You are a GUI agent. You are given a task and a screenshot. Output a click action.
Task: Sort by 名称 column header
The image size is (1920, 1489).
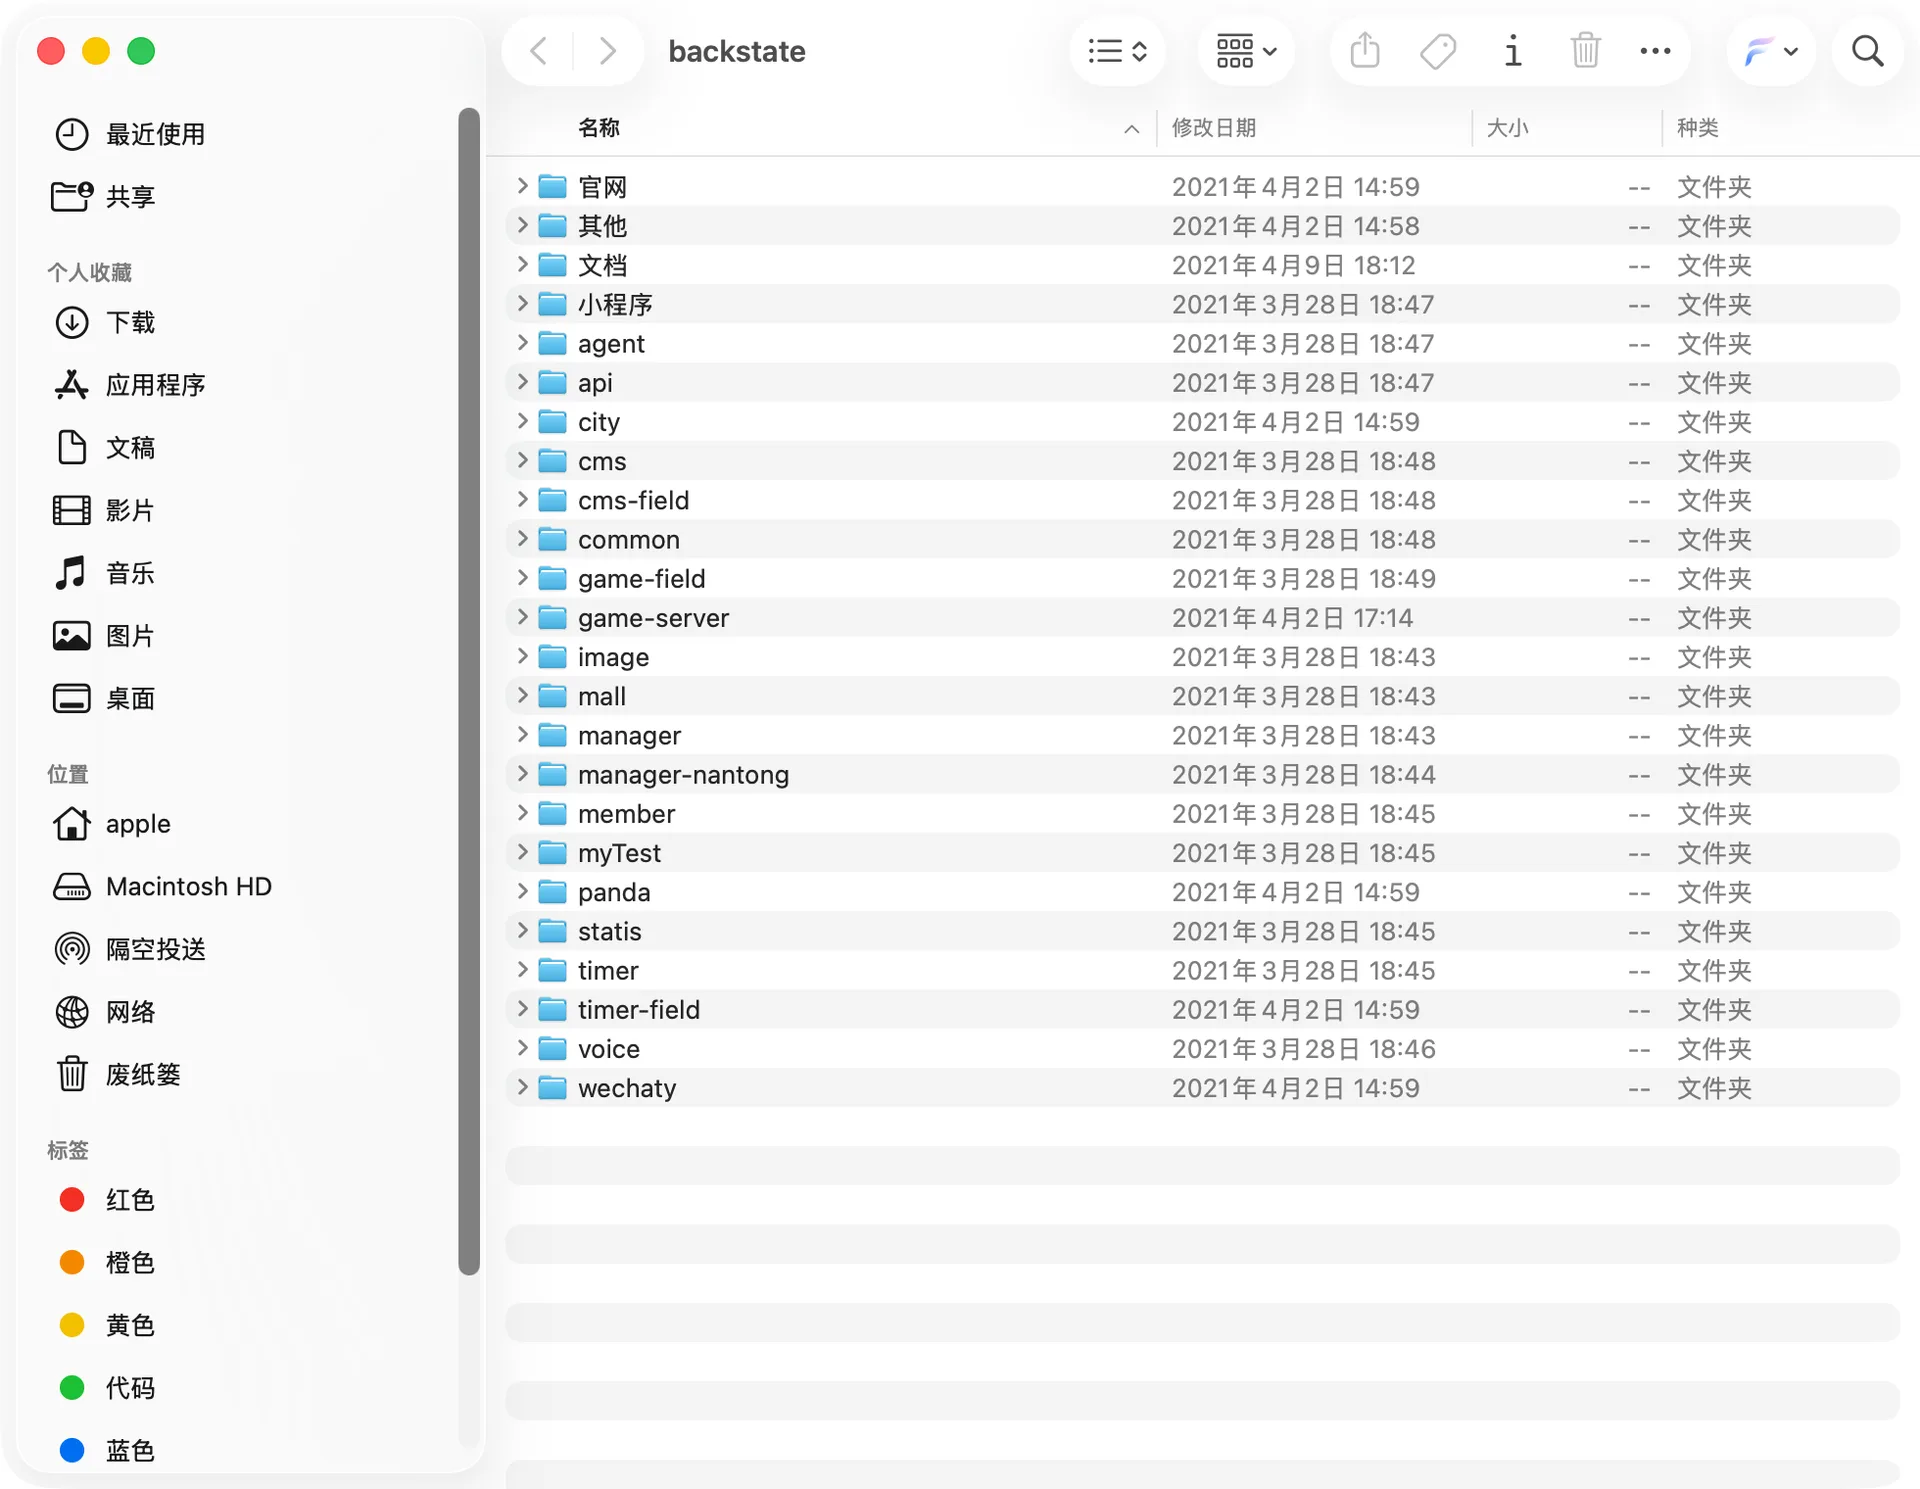(598, 128)
